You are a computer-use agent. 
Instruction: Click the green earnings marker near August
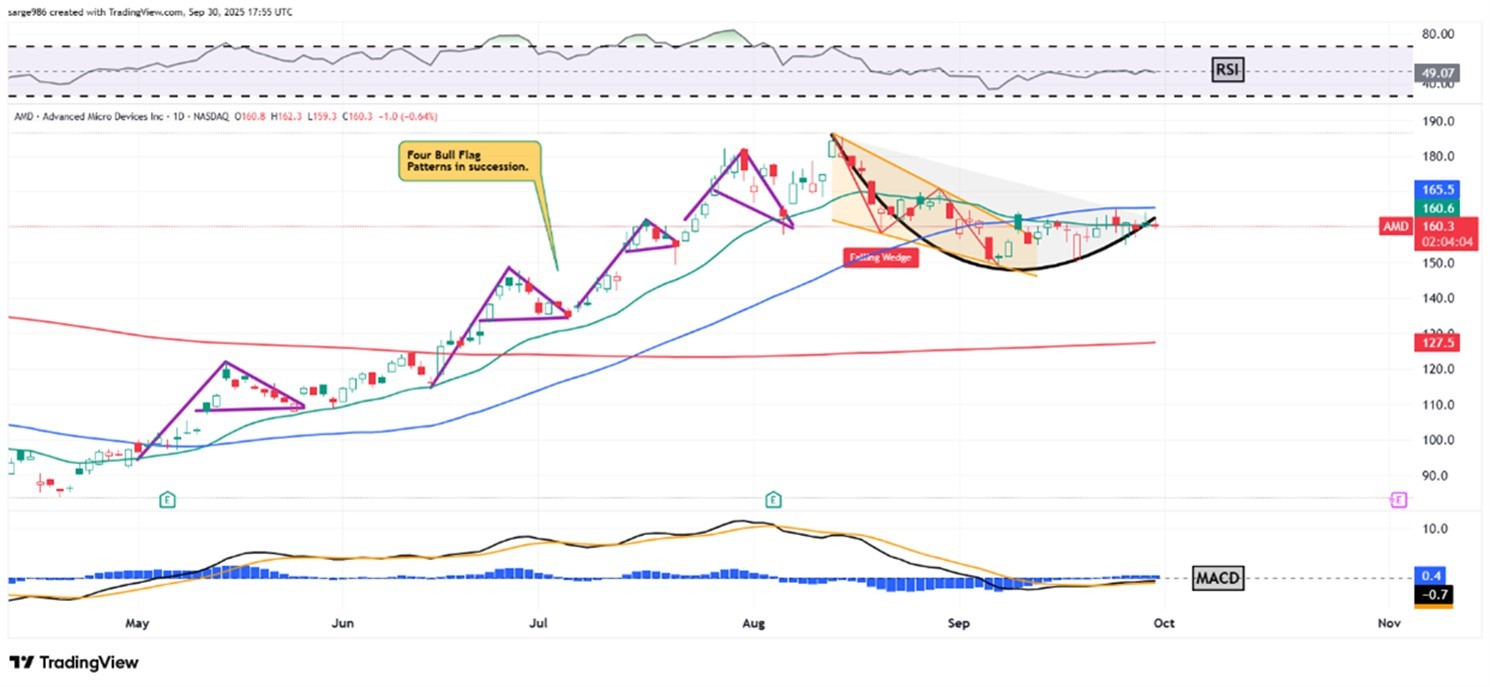[773, 498]
